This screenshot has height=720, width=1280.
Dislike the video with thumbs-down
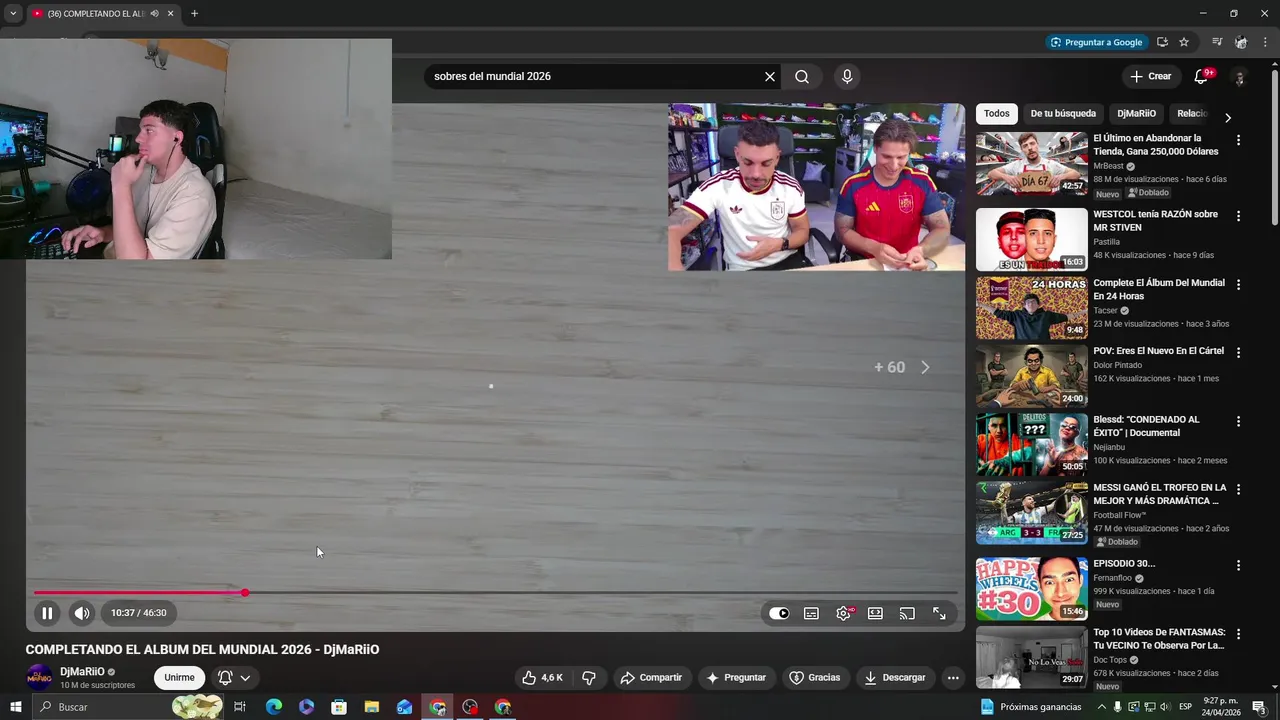pos(589,678)
